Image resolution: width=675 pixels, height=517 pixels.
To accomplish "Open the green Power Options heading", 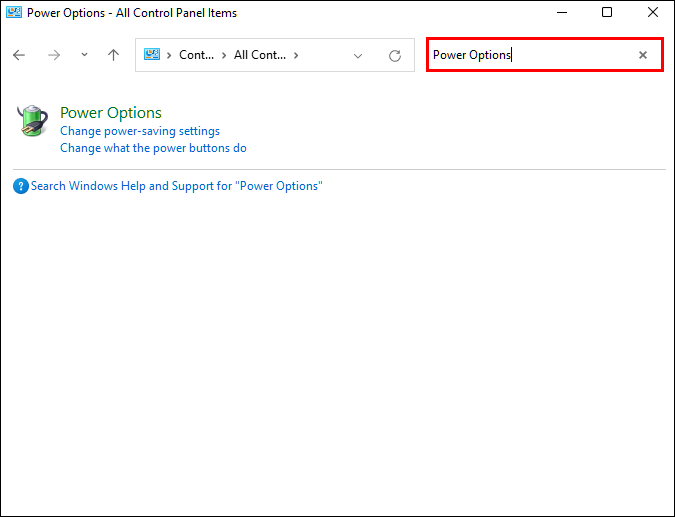I will click(111, 113).
